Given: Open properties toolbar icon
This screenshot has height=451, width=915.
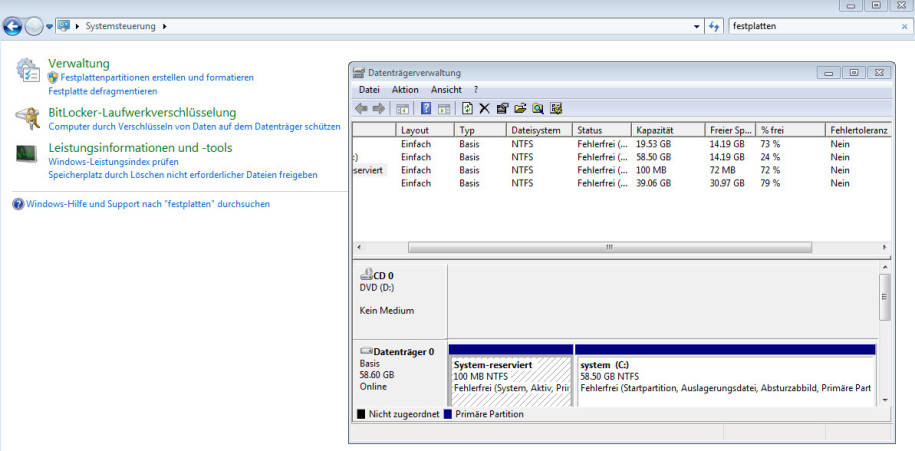Looking at the screenshot, I should click(x=502, y=109).
